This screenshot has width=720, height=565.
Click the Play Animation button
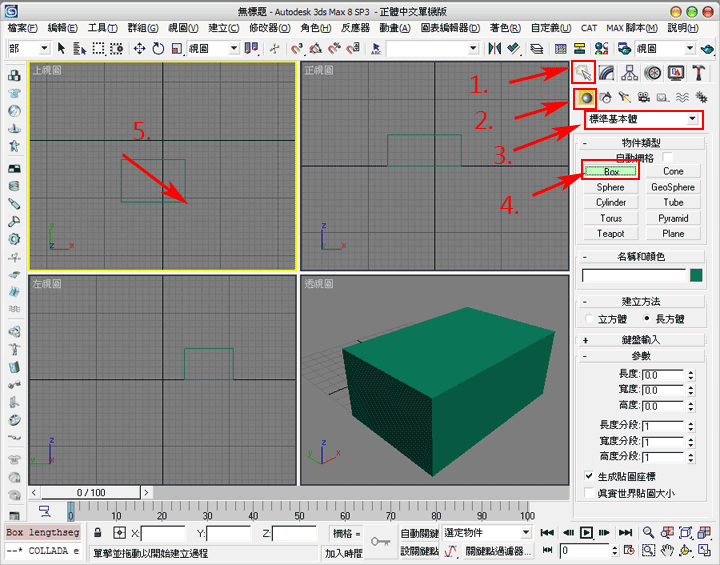click(x=586, y=532)
